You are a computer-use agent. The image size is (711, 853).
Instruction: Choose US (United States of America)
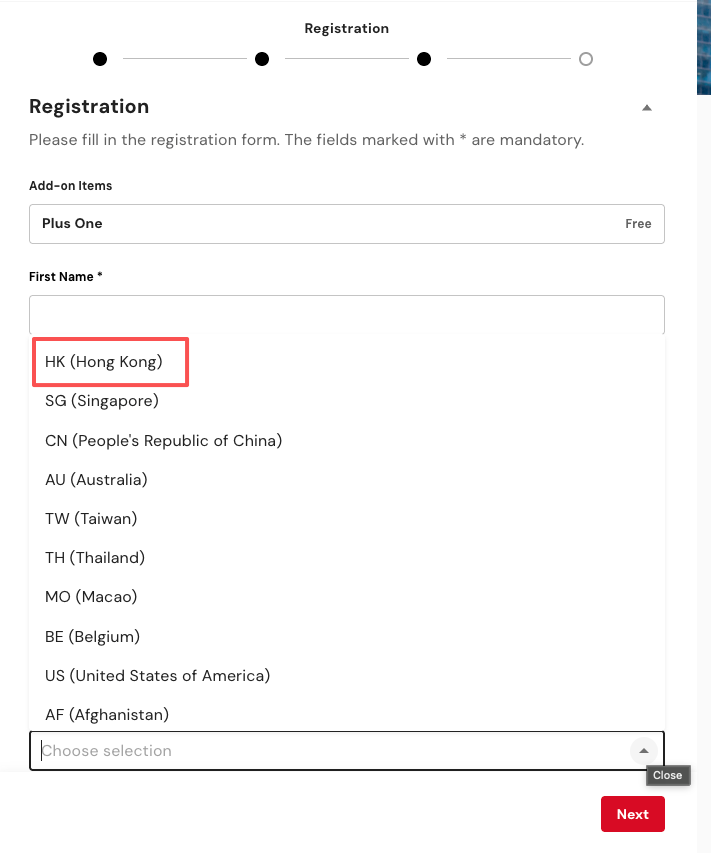pos(157,675)
